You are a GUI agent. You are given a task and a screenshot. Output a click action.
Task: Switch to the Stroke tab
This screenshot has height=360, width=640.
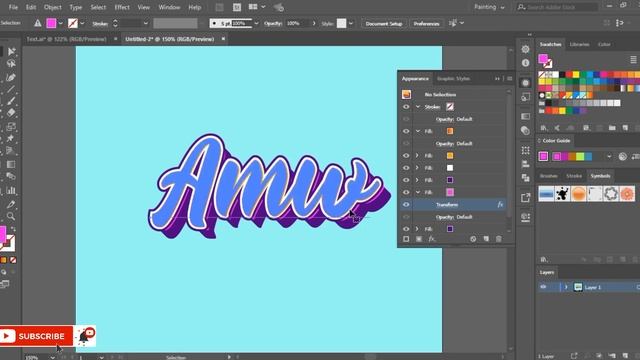pyautogui.click(x=573, y=176)
